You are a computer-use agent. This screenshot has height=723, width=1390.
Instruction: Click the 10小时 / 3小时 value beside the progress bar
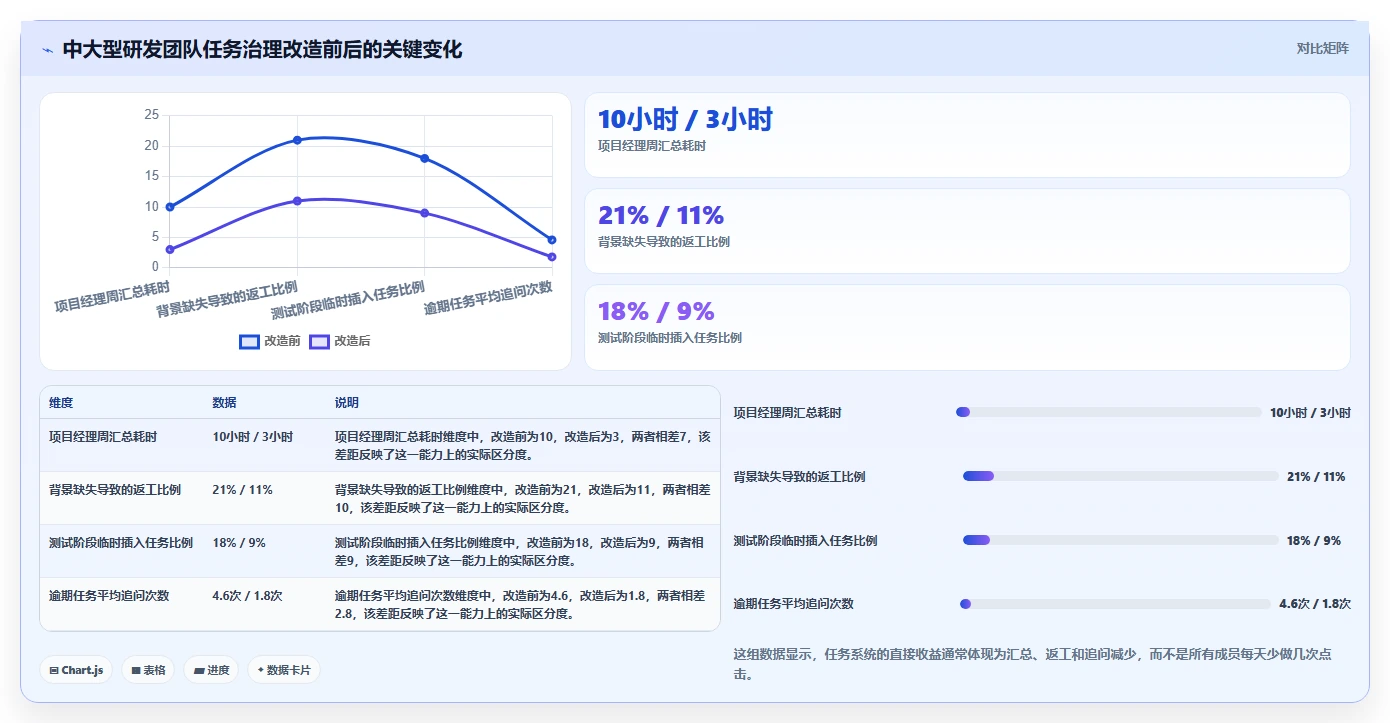pyautogui.click(x=1310, y=412)
